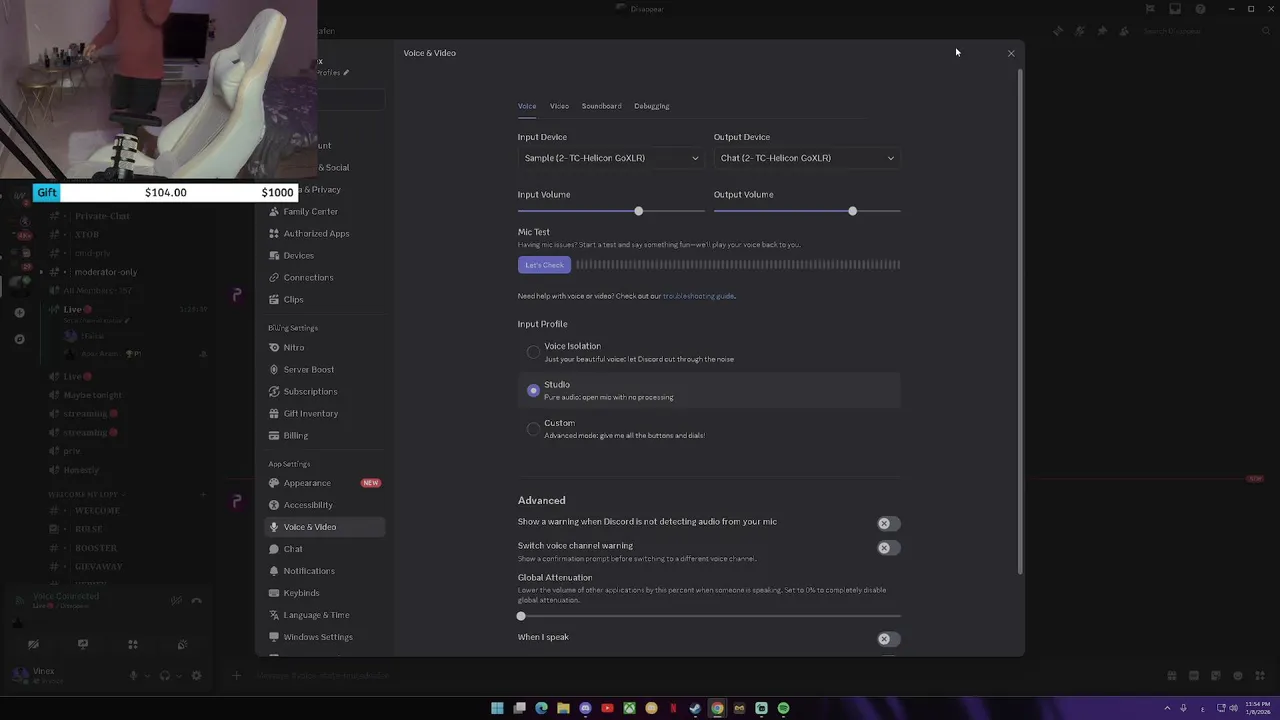Switch to the Soundboard tab
Image resolution: width=1280 pixels, height=720 pixels.
coord(601,106)
